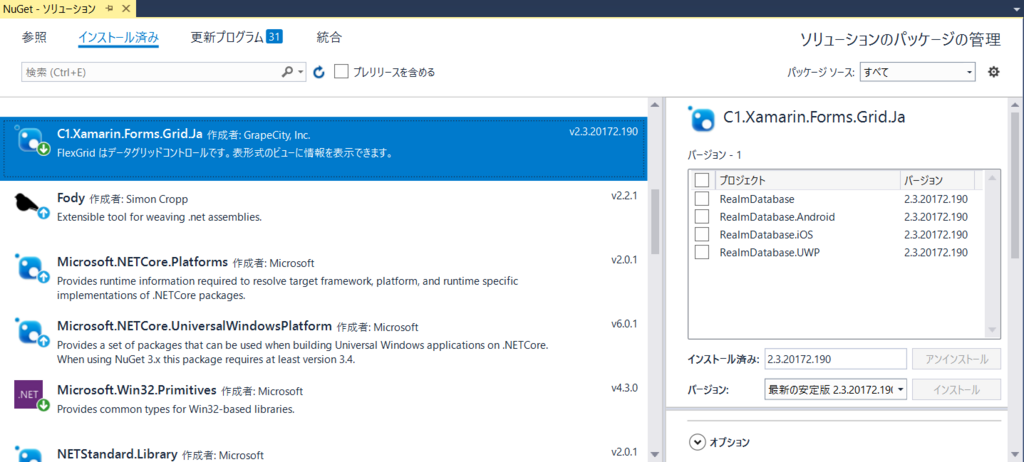Click the Fody bird package icon
This screenshot has height=462, width=1024.
32,206
